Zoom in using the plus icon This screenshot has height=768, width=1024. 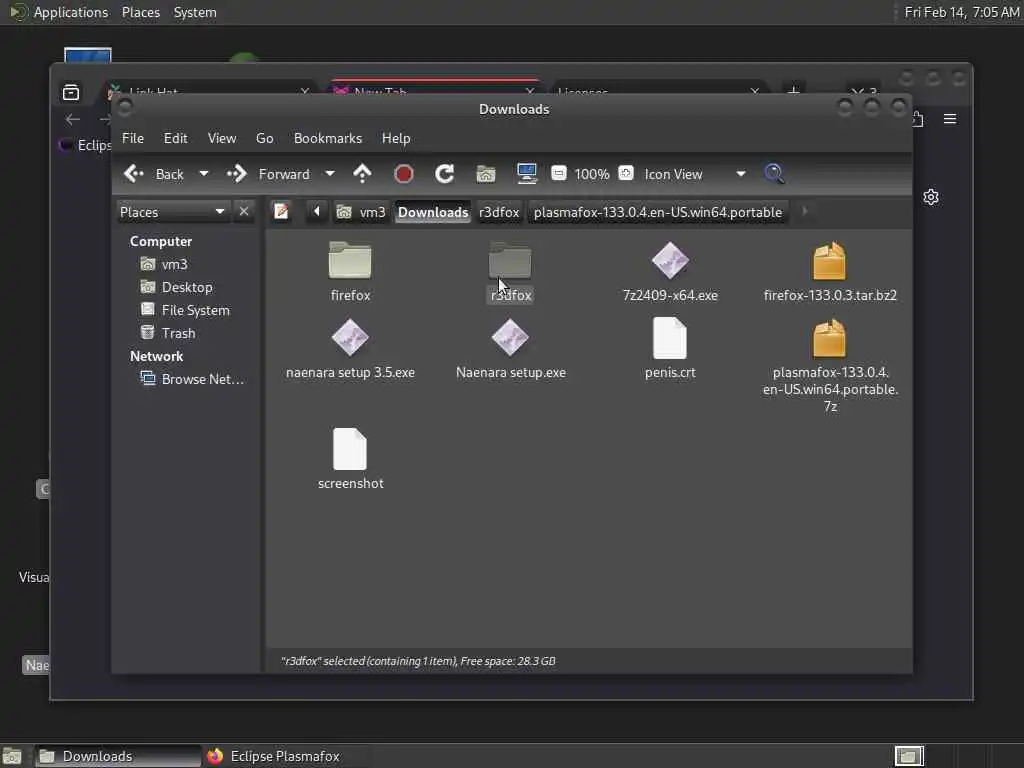click(626, 174)
